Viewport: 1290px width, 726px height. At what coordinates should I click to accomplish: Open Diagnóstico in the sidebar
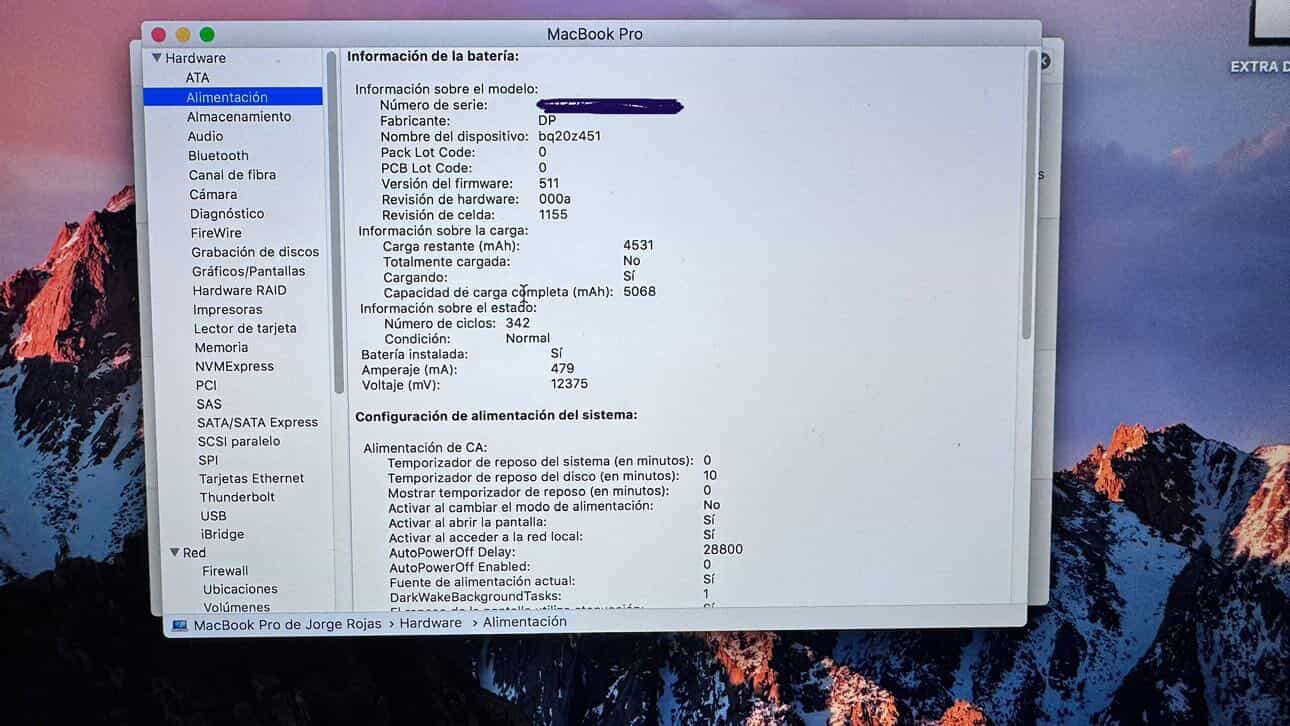point(227,213)
